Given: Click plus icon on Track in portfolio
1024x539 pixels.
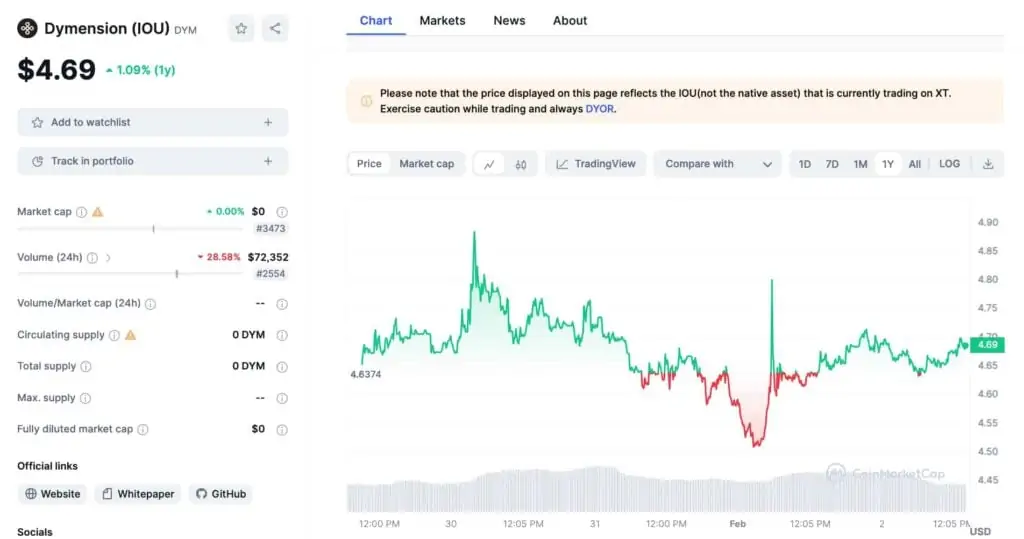Looking at the screenshot, I should [268, 161].
